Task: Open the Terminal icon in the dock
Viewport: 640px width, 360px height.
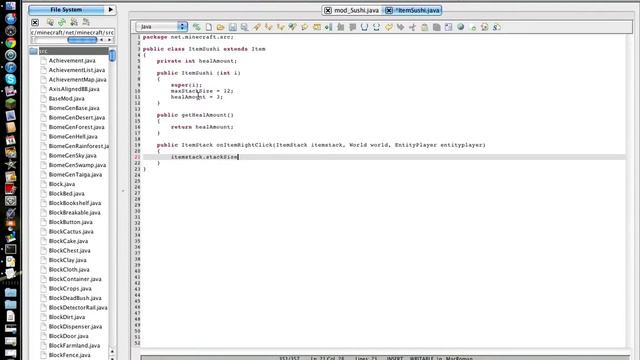Action: click(x=11, y=249)
